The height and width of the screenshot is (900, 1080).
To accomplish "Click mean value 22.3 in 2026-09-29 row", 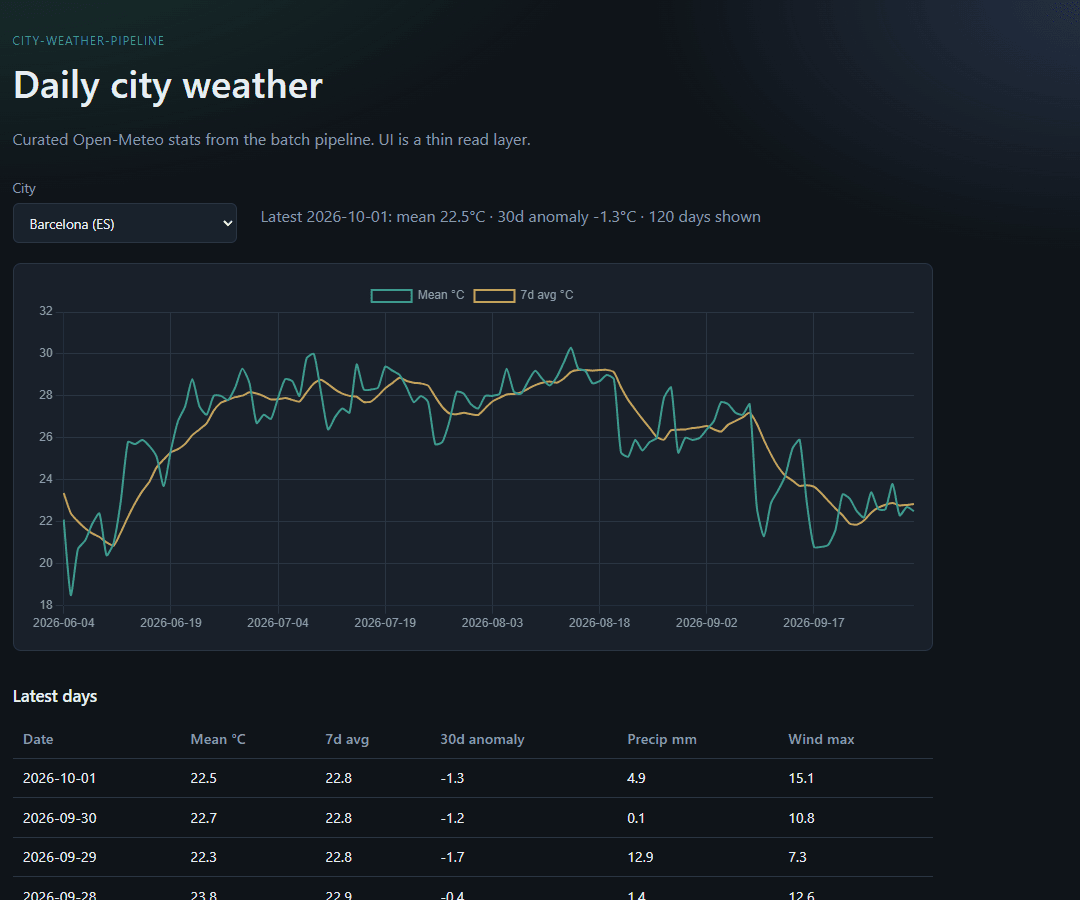I will coord(203,857).
